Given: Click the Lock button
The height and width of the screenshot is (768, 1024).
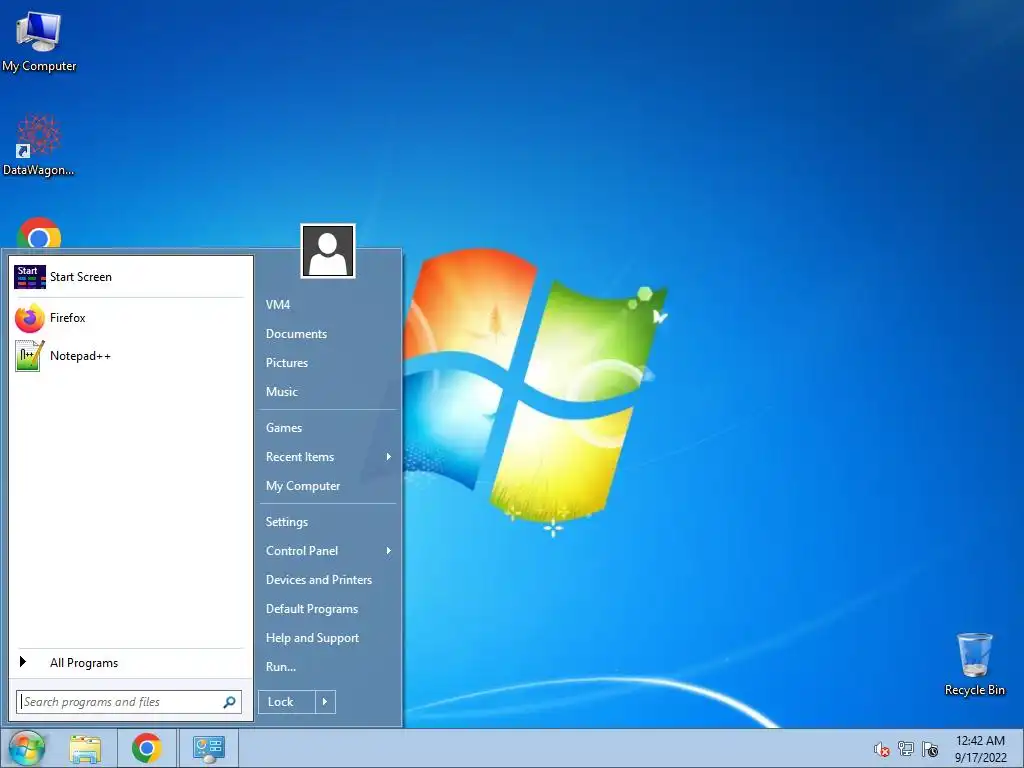Looking at the screenshot, I should 287,702.
